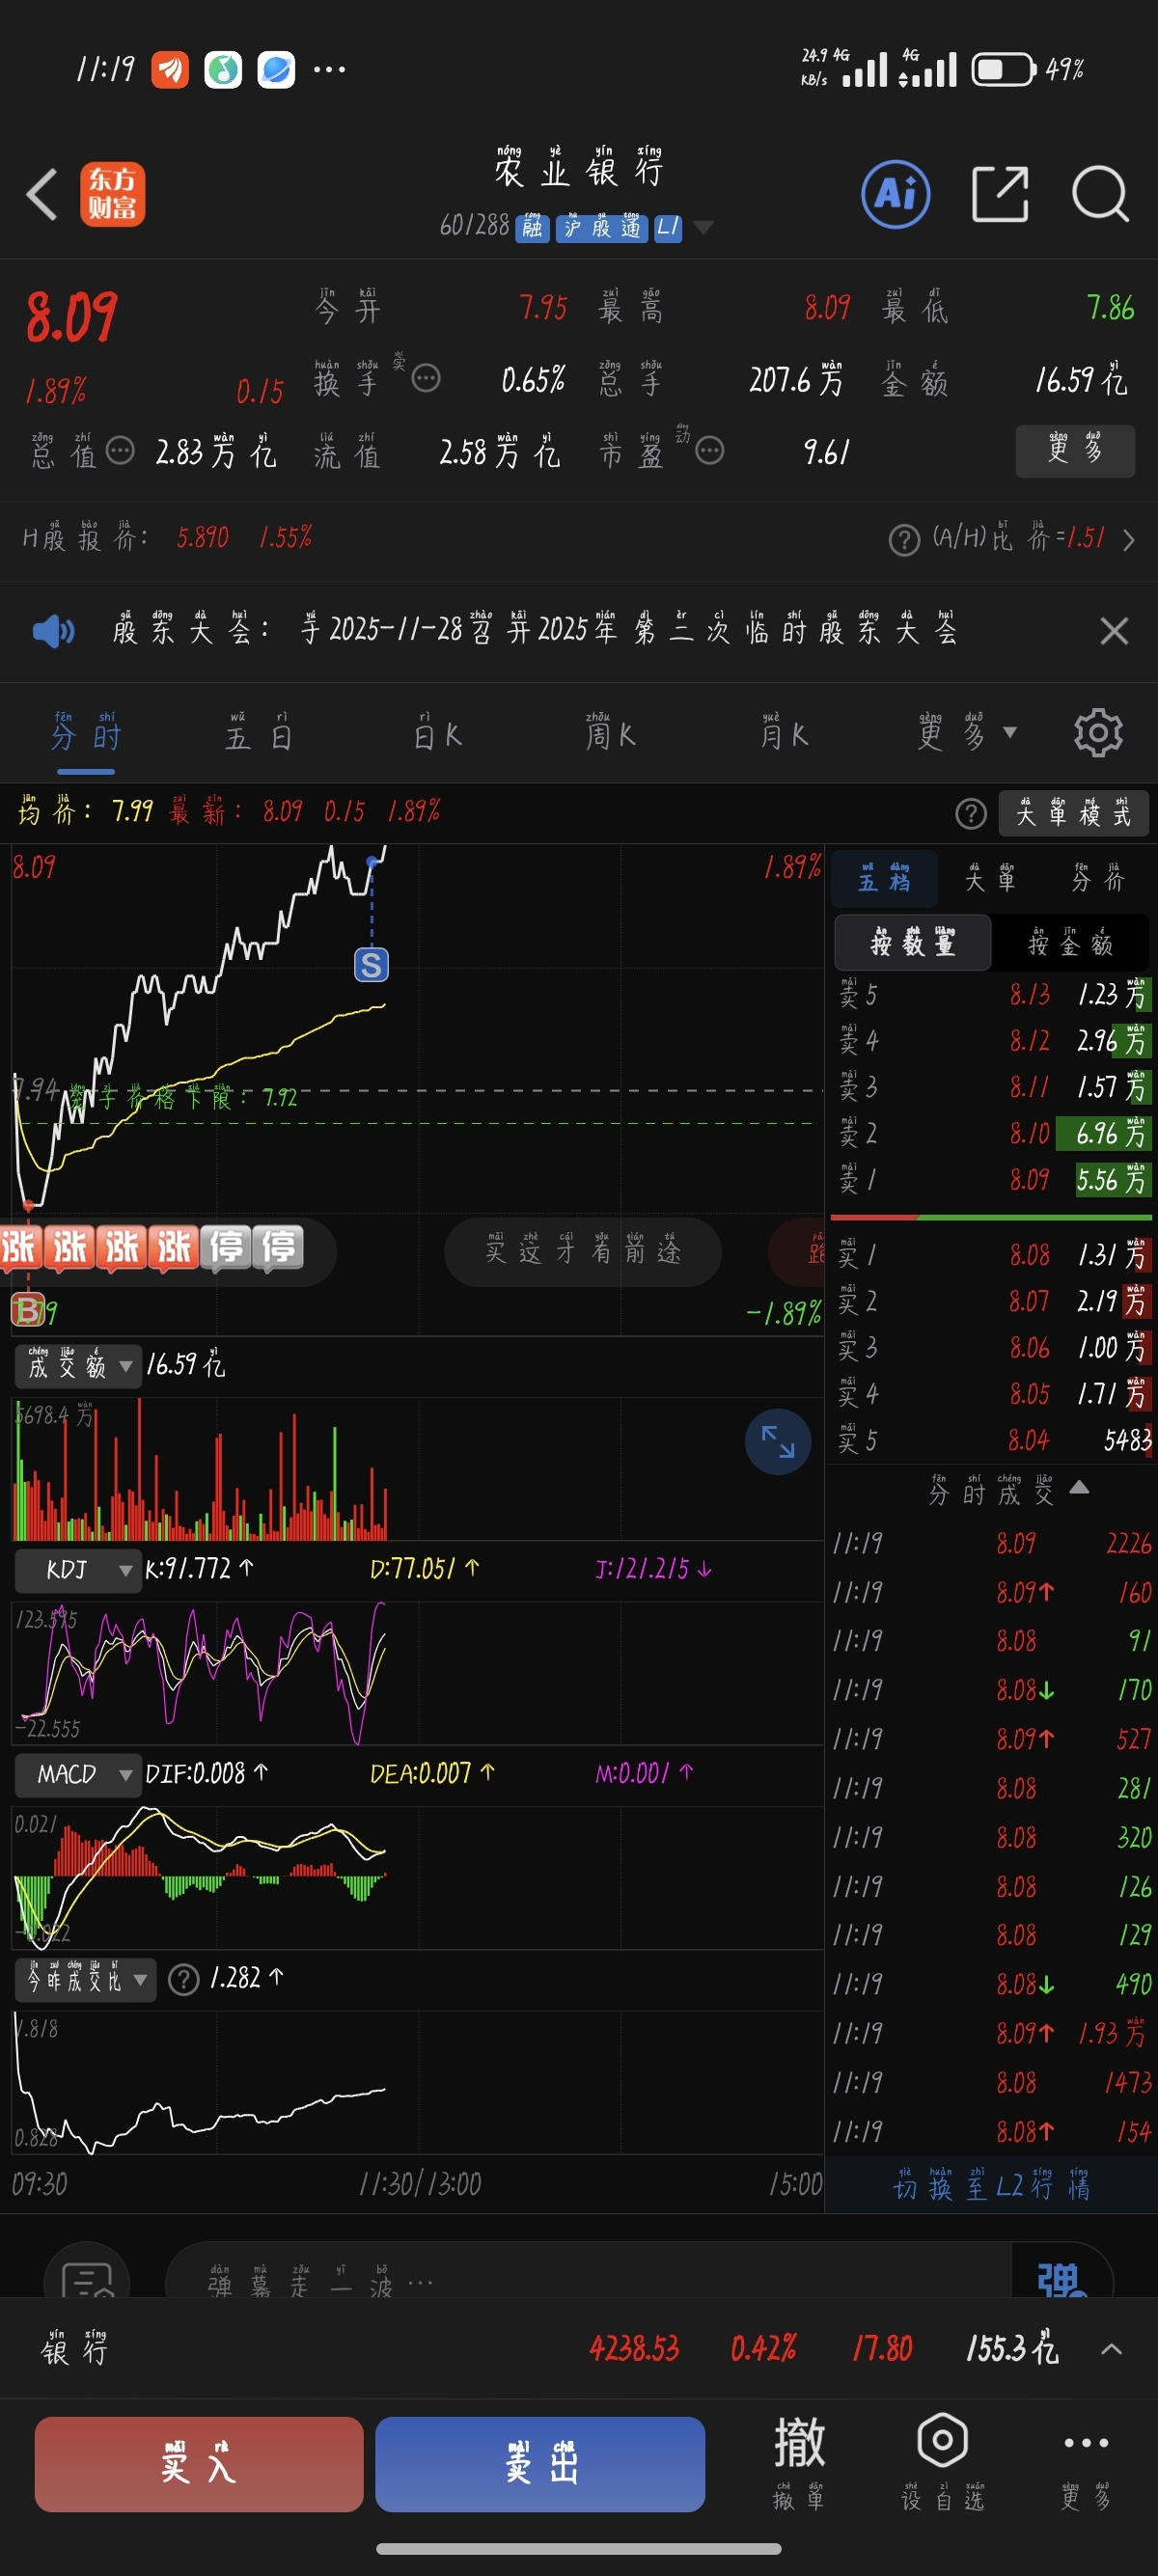Switch to 五日 tab
Viewport: 1158px width, 2576px height.
tap(258, 734)
